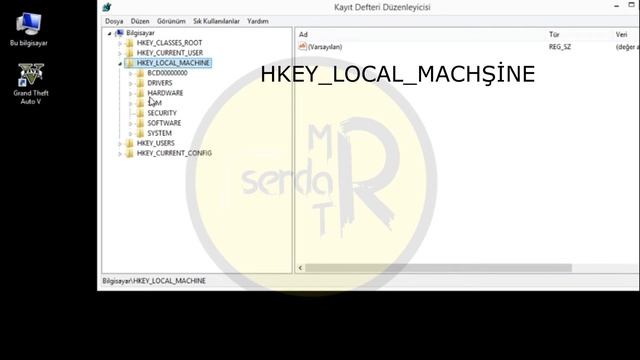Expand the DRIVERS subkey

tap(131, 83)
